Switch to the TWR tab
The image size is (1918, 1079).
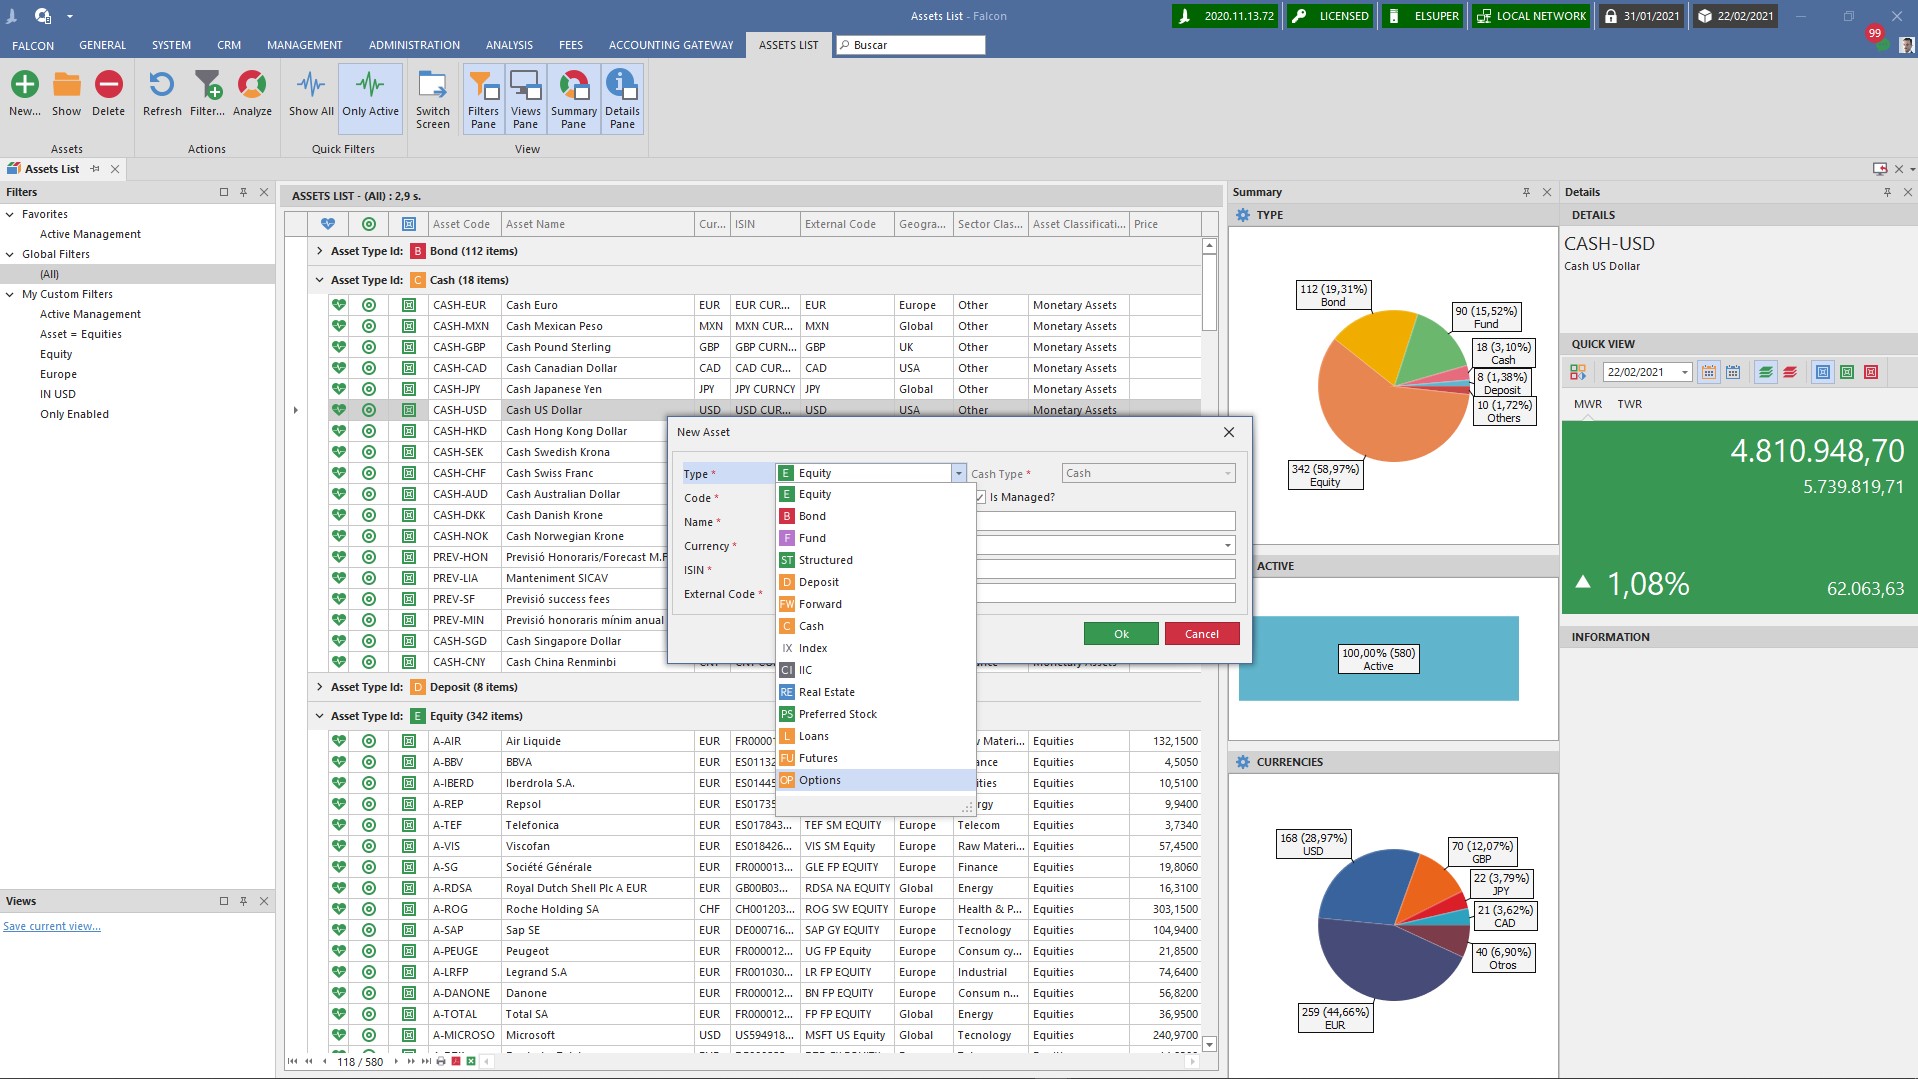(1629, 404)
